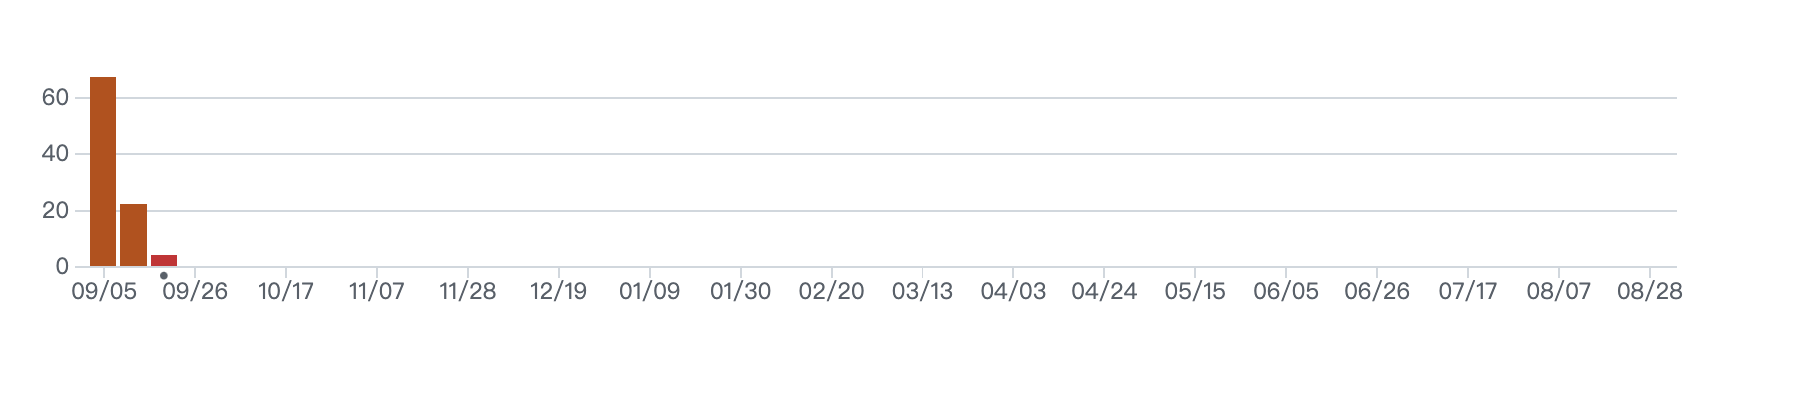Select the 09/05 date label on the axis
The image size is (1802, 418).
pyautogui.click(x=104, y=291)
